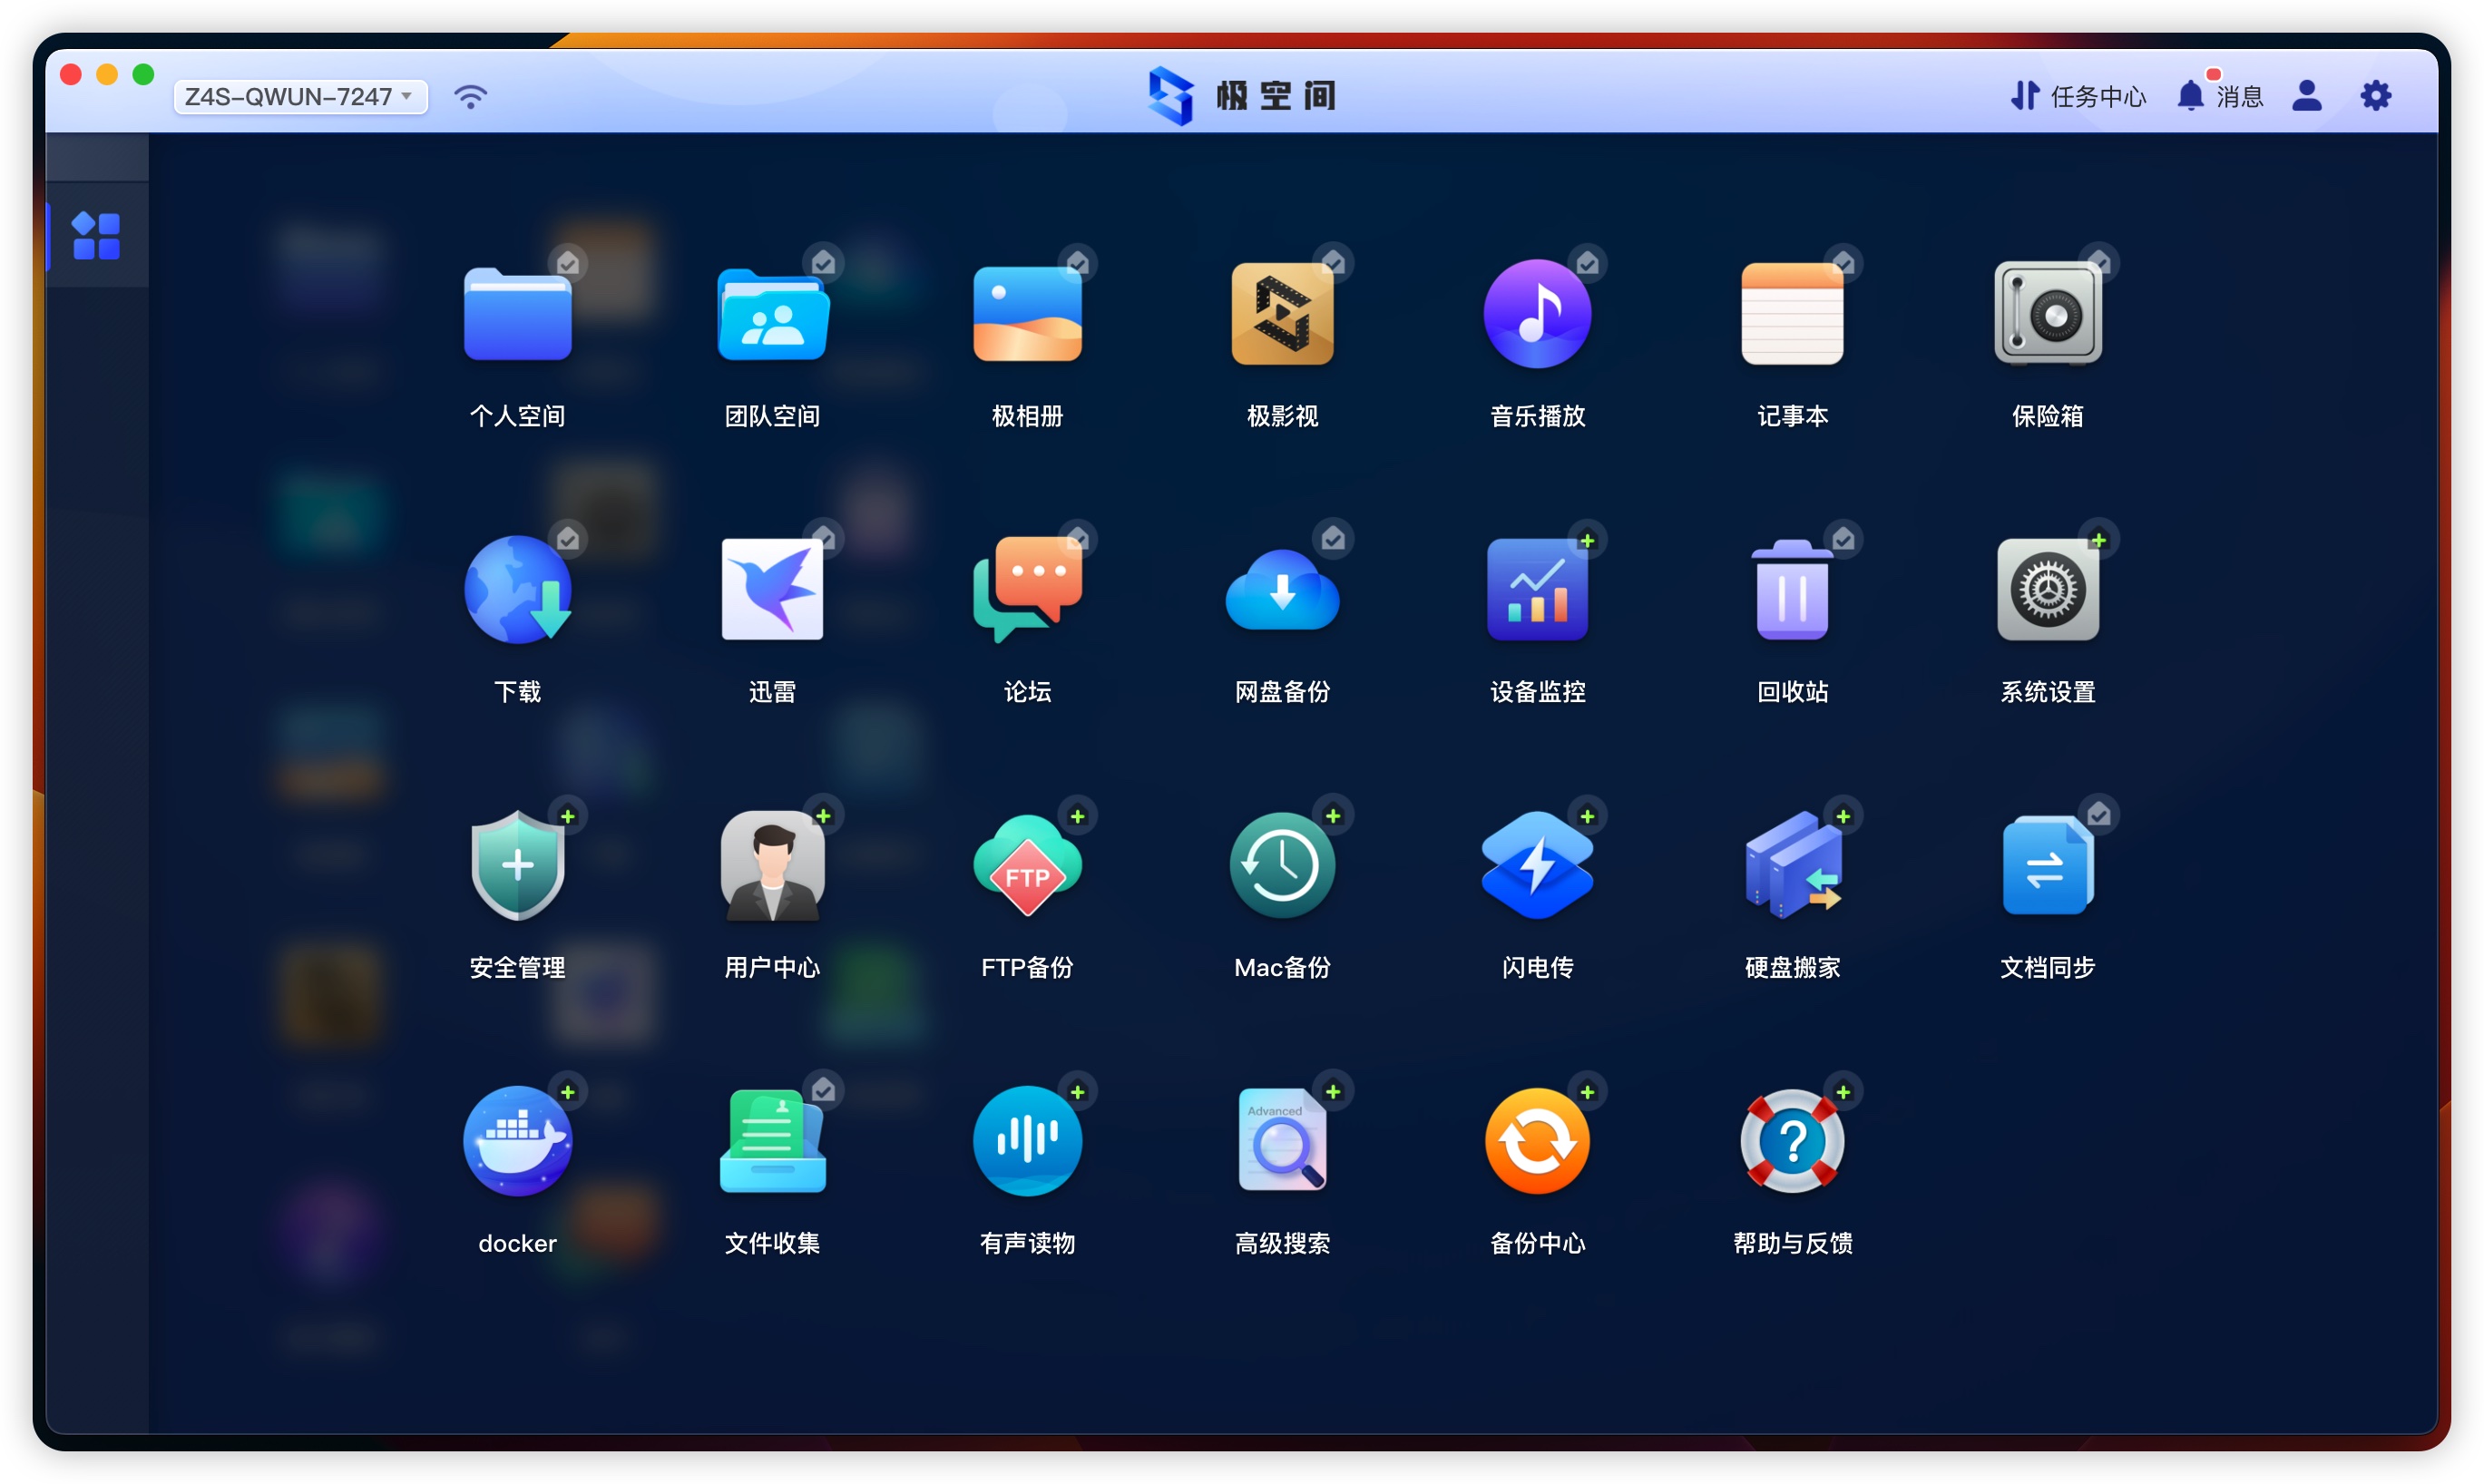
Task: Open the user account menu icon
Action: click(2306, 97)
